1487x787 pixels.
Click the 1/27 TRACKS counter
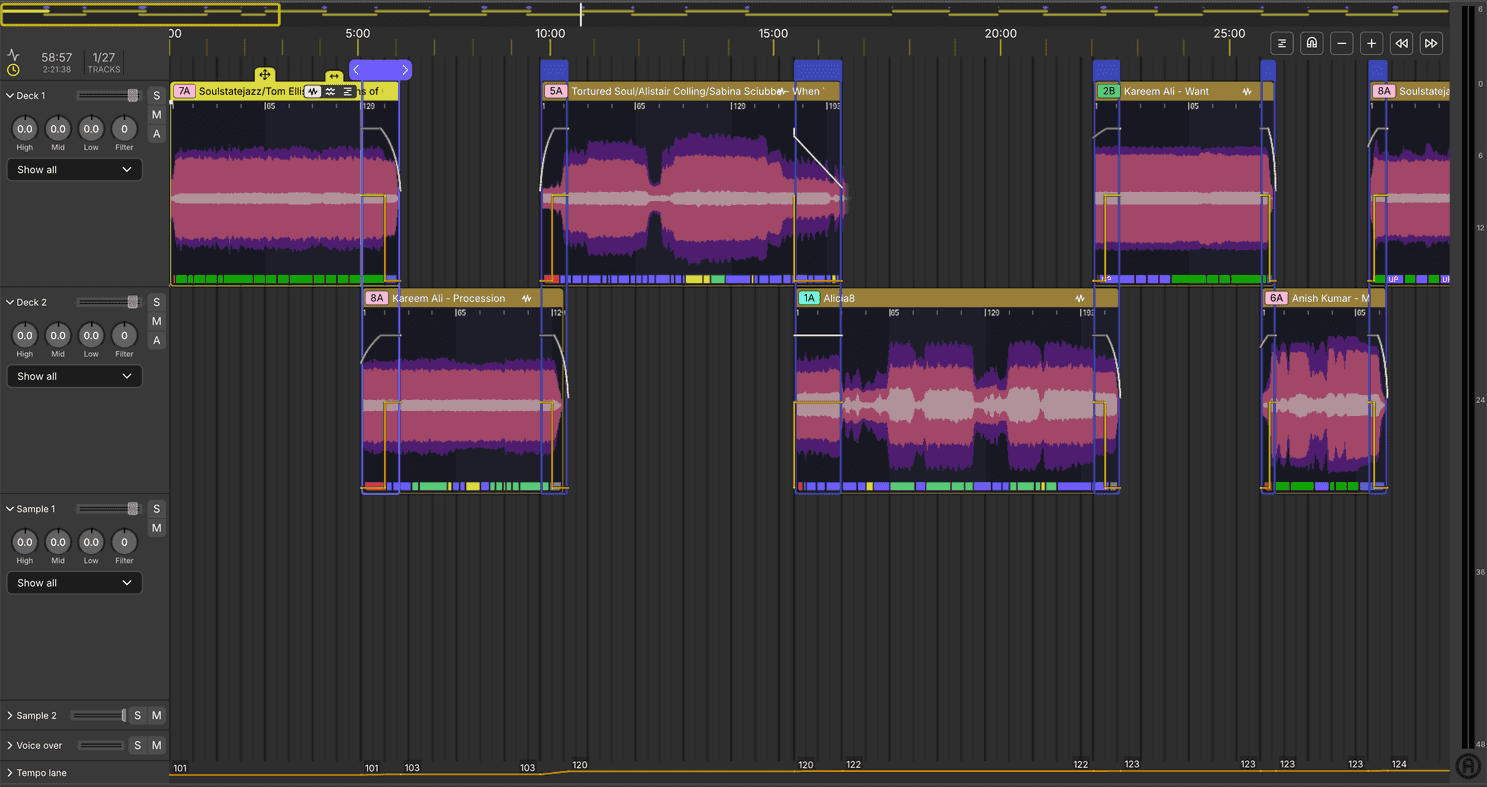103,63
